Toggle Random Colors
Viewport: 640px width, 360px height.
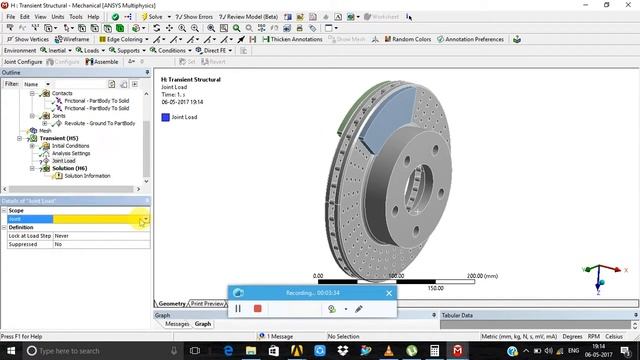407,39
